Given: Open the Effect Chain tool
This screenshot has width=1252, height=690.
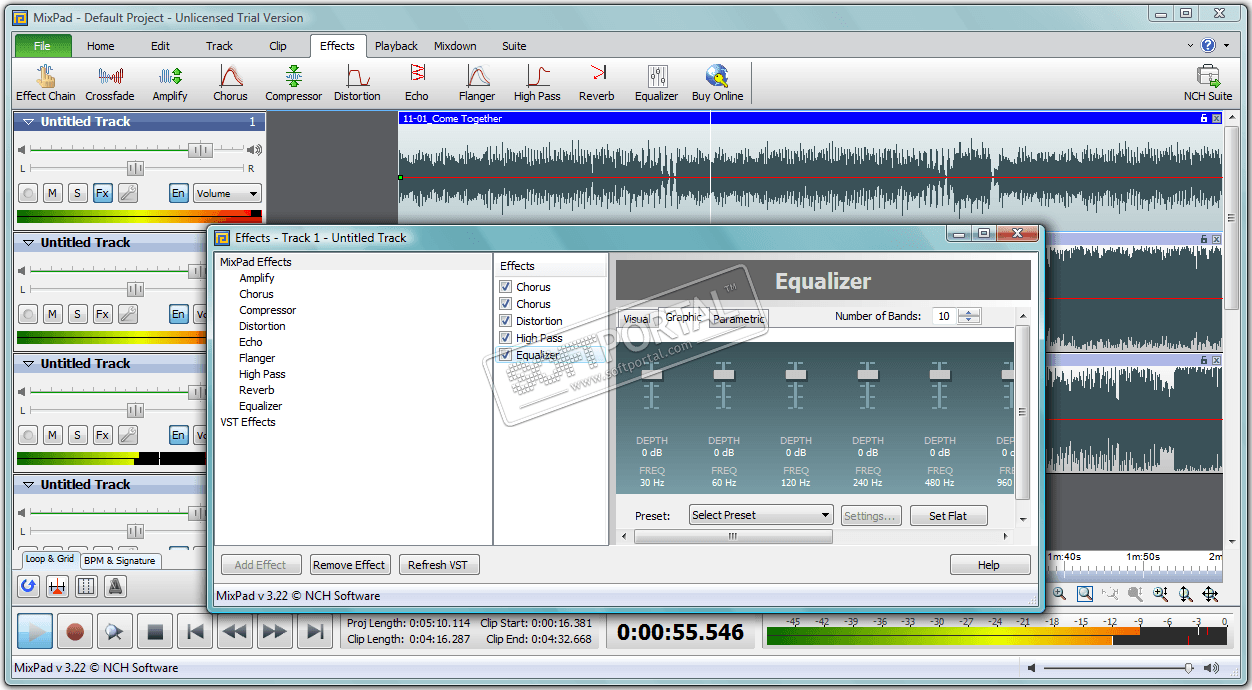Looking at the screenshot, I should pos(45,82).
